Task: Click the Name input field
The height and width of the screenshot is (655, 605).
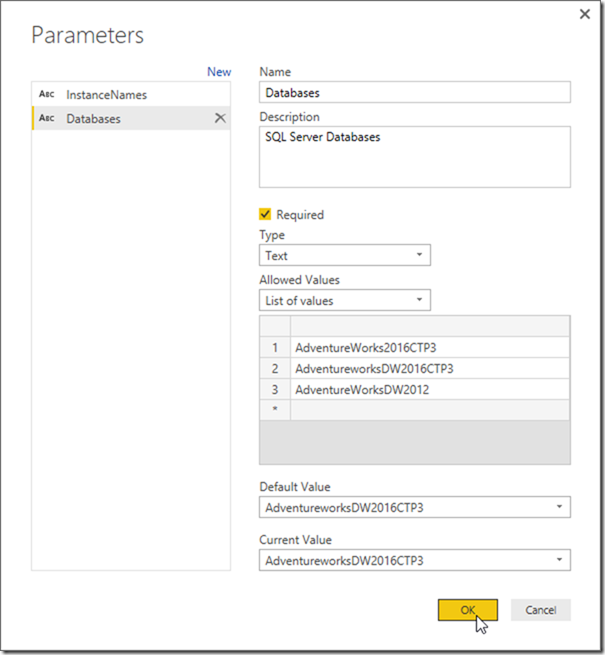Action: tap(414, 92)
